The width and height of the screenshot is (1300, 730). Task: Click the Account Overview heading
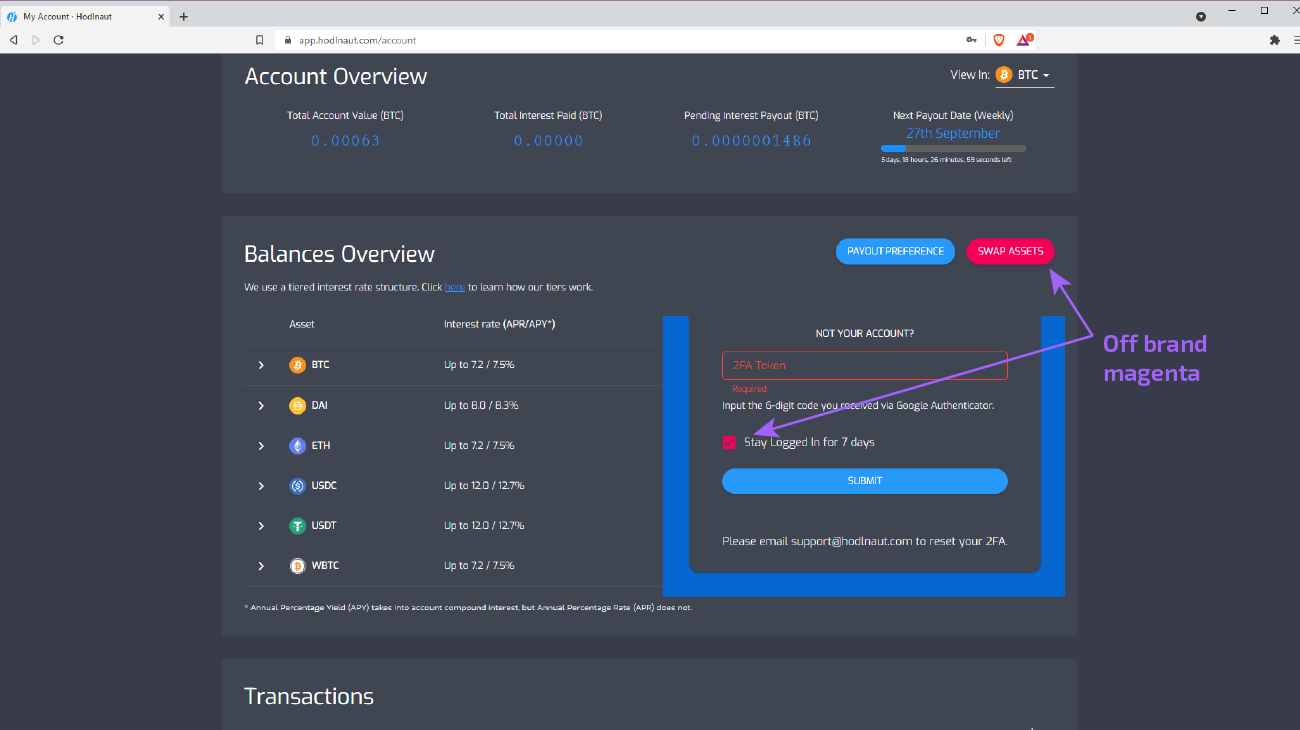pos(336,77)
